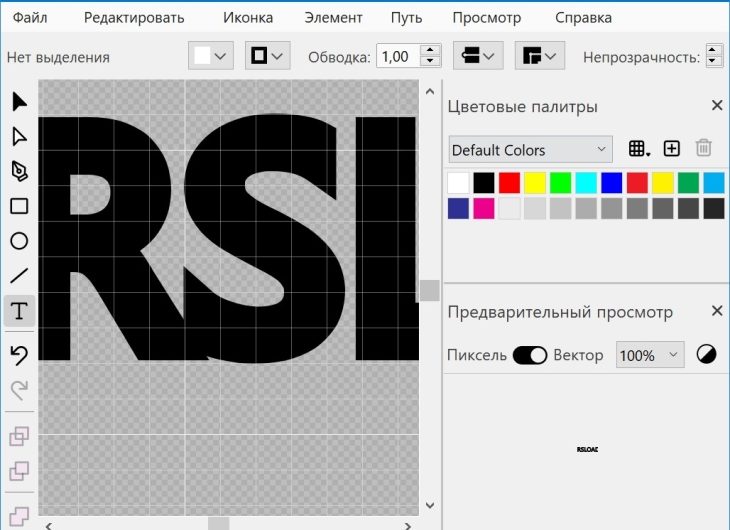Select the Pen tool
Screen dimensions: 730x530
click(x=19, y=171)
